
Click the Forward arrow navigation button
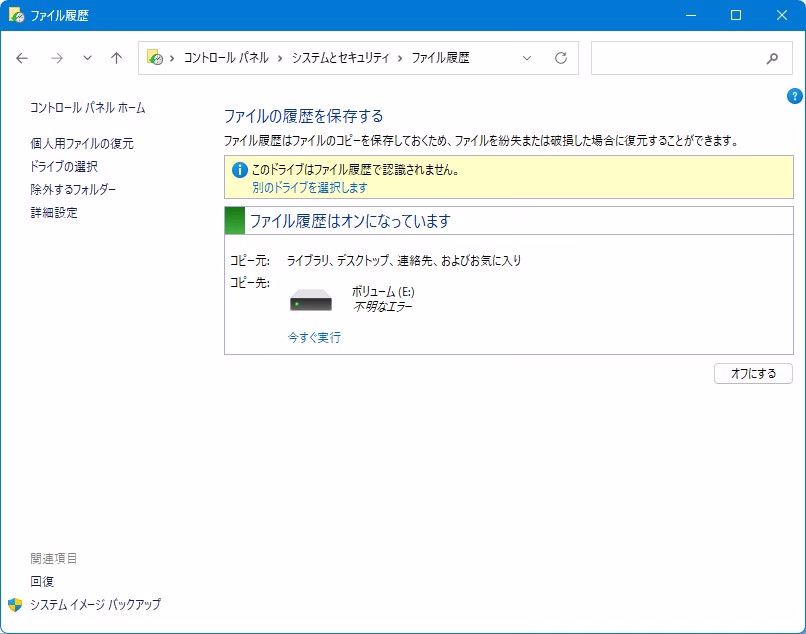pos(56,58)
